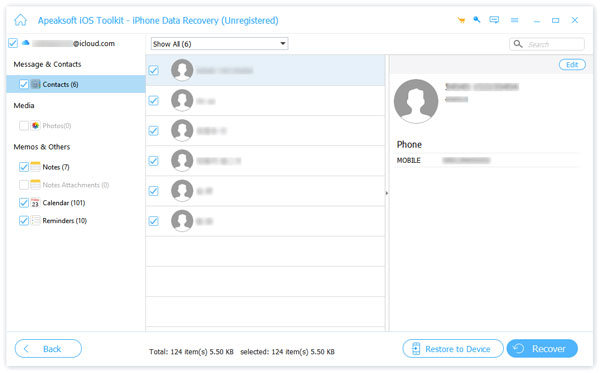Screen dimensions: 600x373
Task: Click the Reminders list icon
Action: coord(36,220)
